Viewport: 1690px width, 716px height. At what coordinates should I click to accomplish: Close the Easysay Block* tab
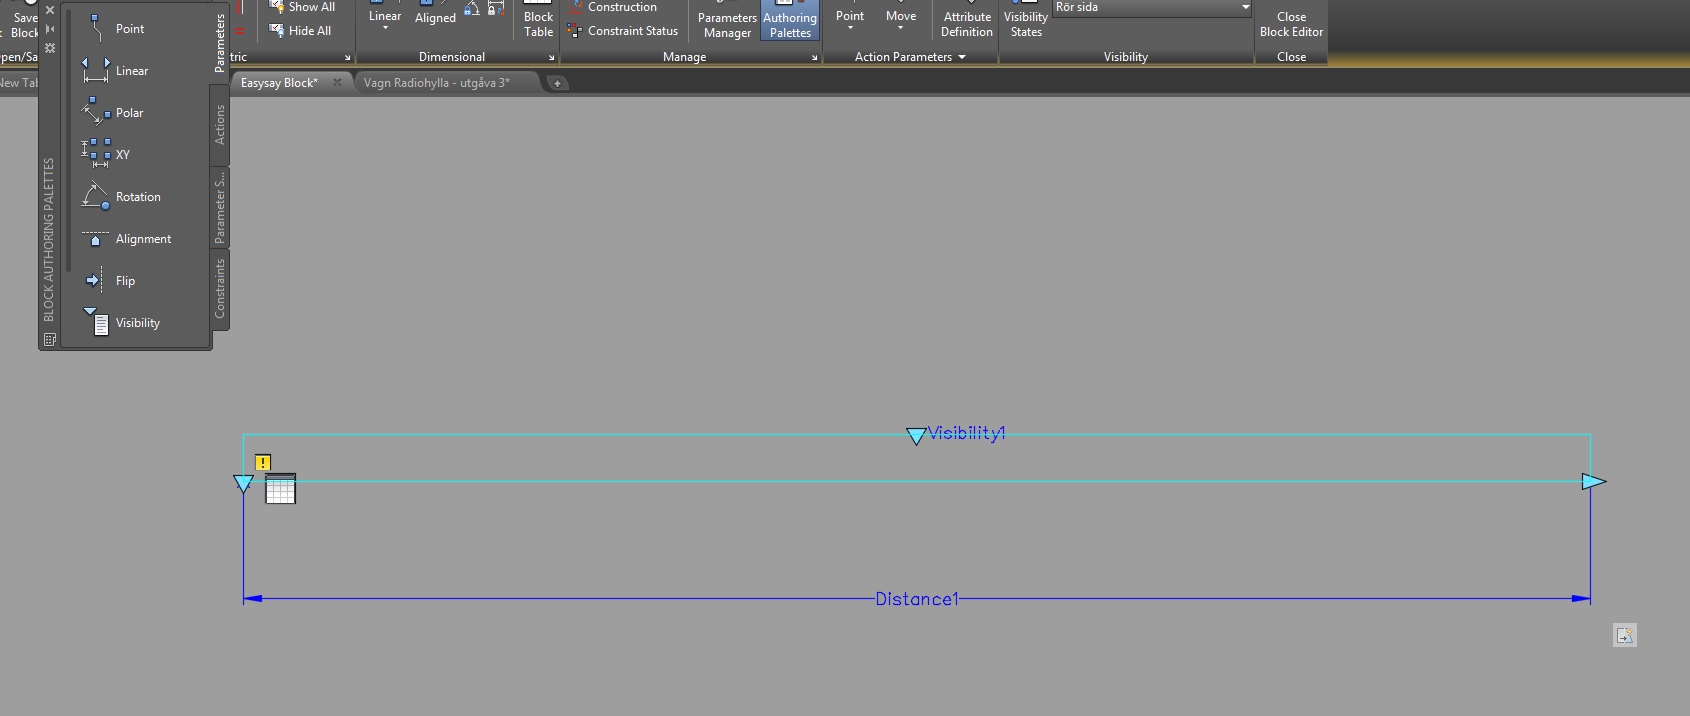click(x=337, y=83)
